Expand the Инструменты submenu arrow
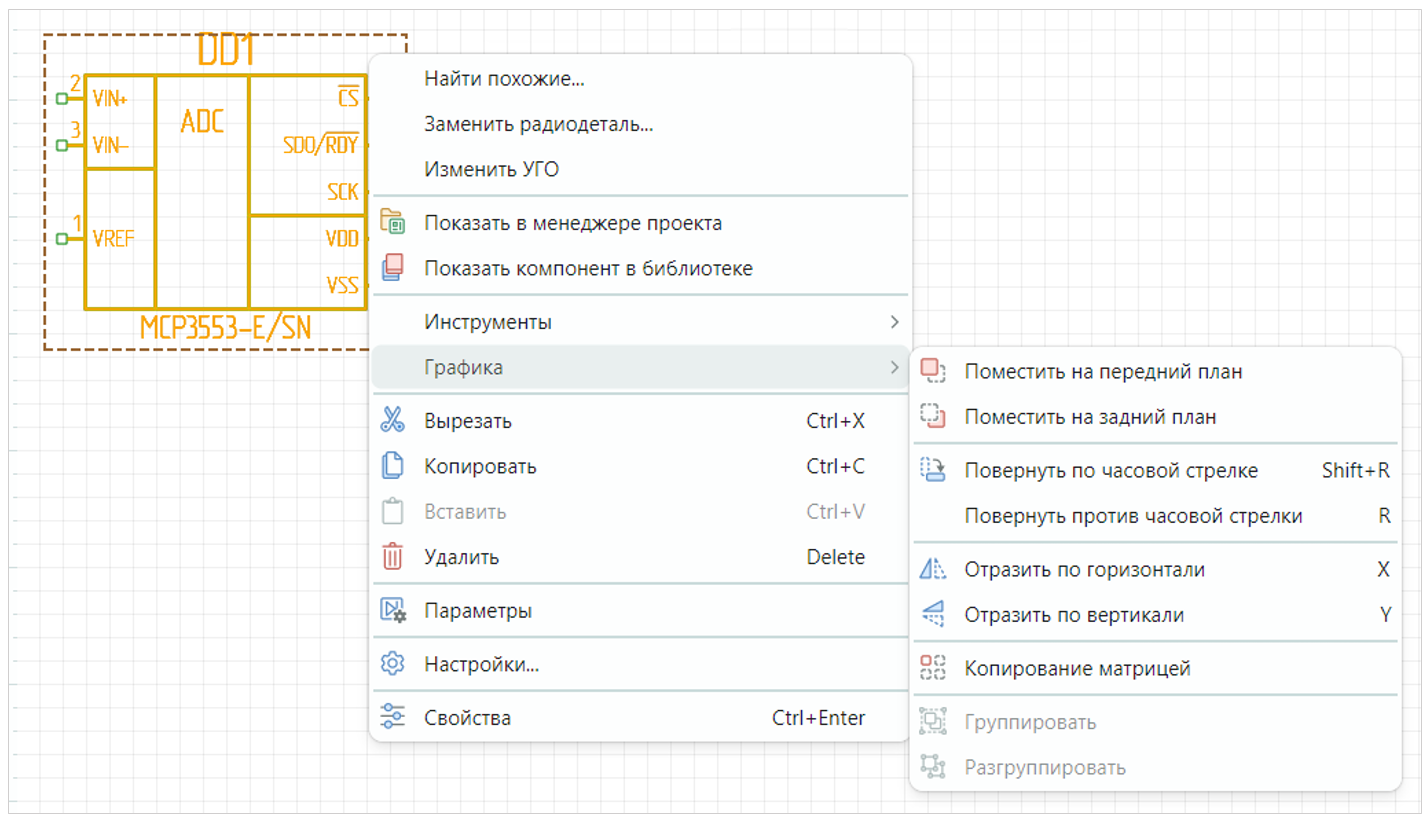This screenshot has width=1427, height=821. (x=894, y=322)
